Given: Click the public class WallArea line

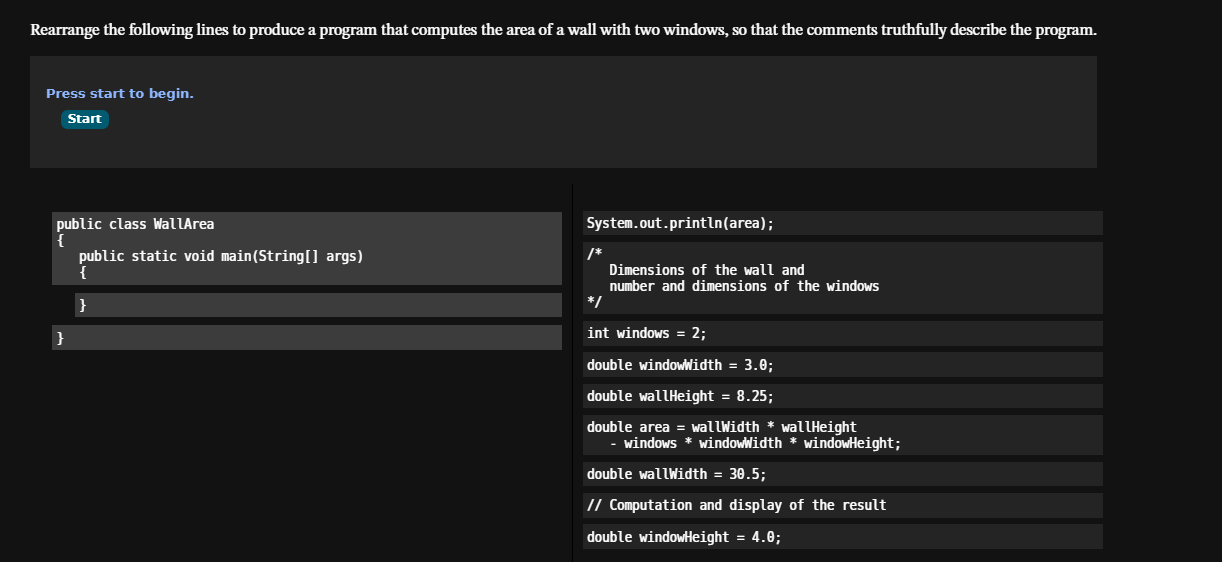Looking at the screenshot, I should point(135,224).
